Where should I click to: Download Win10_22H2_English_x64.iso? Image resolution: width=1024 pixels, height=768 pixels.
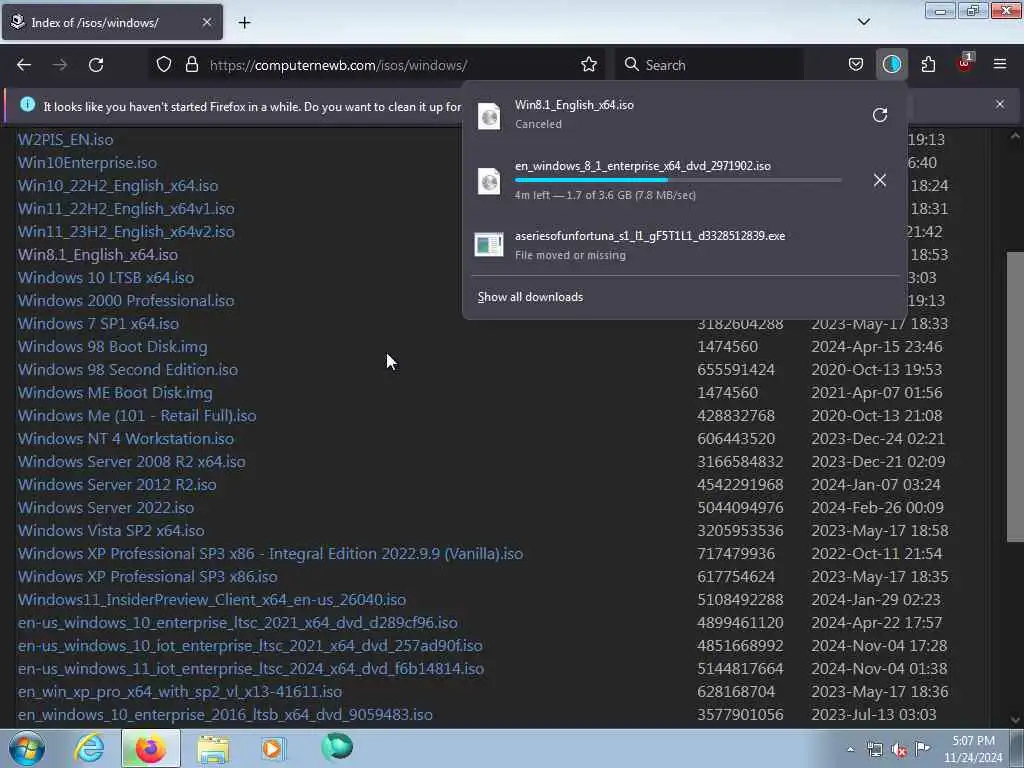tap(118, 185)
